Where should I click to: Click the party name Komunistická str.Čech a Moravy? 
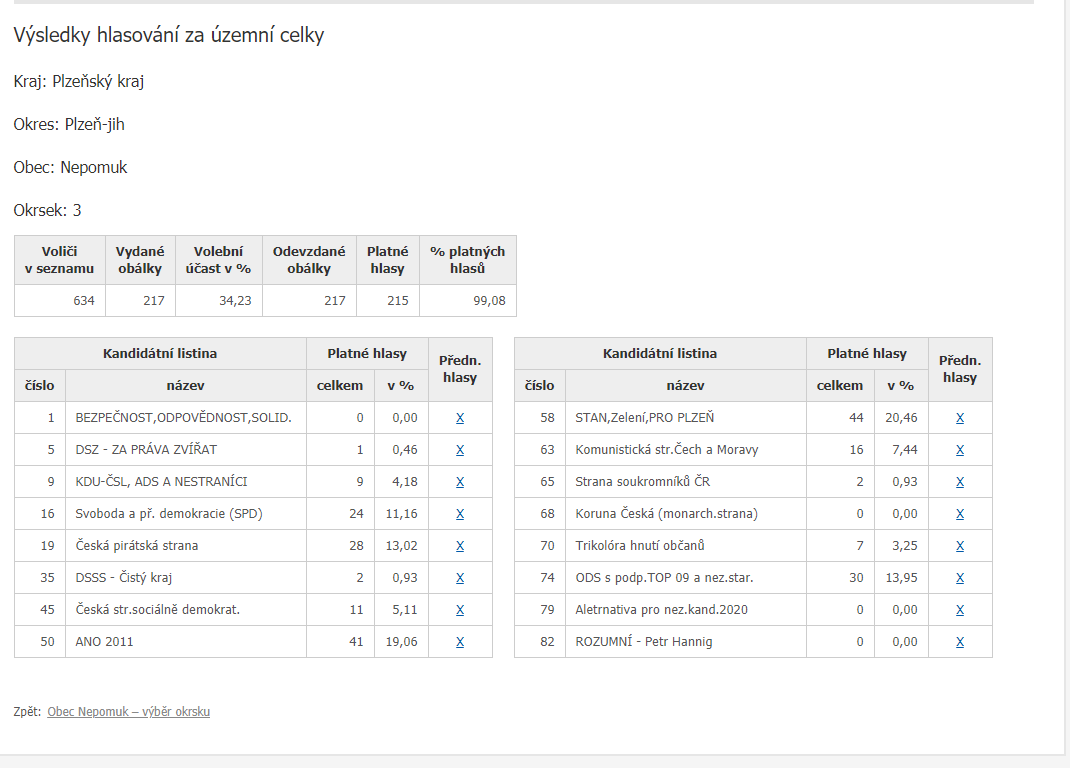coord(667,450)
